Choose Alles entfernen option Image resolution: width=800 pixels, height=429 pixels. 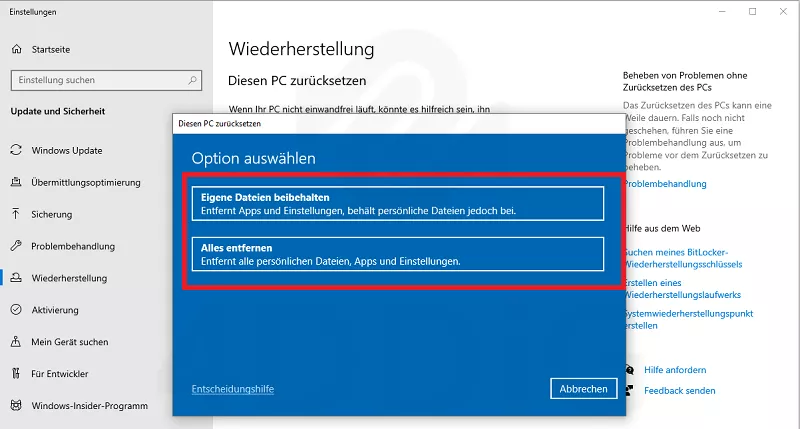(397, 254)
